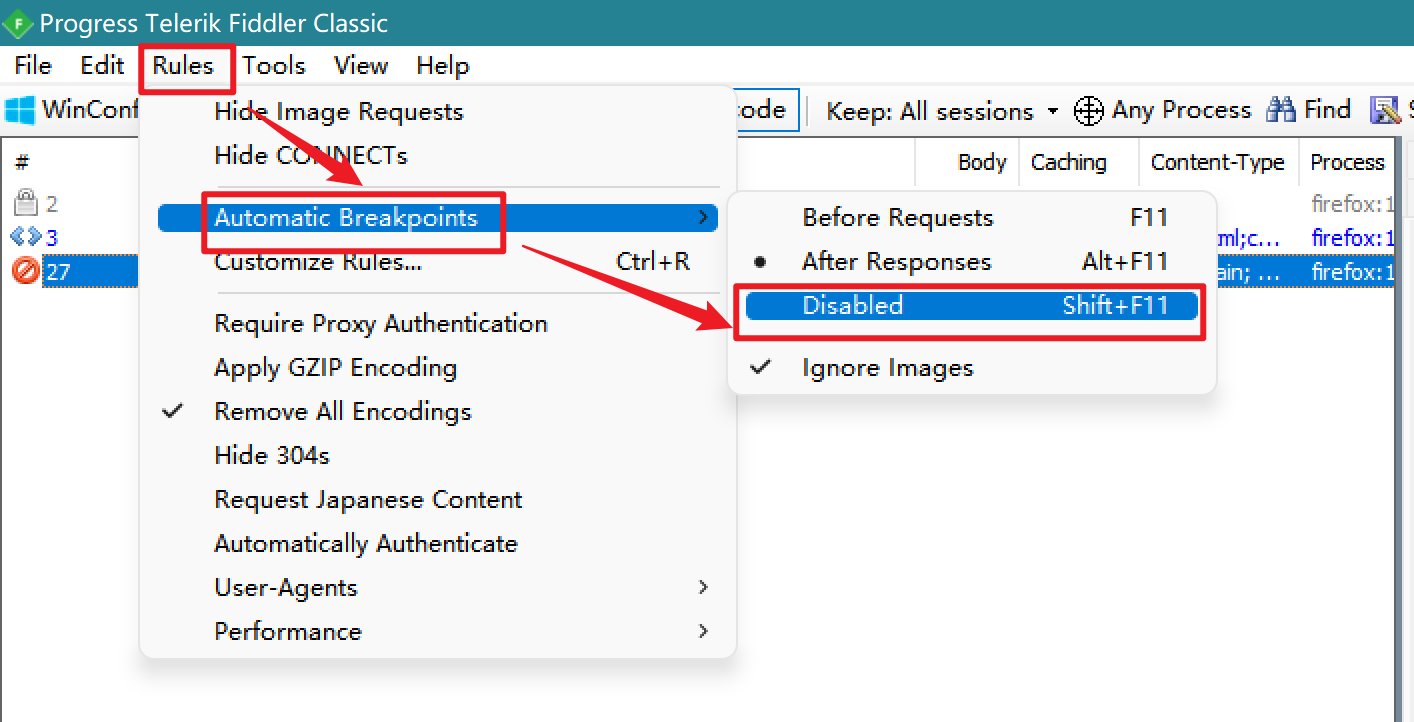Toggle Request Japanese Content
1414x722 pixels.
click(438, 500)
